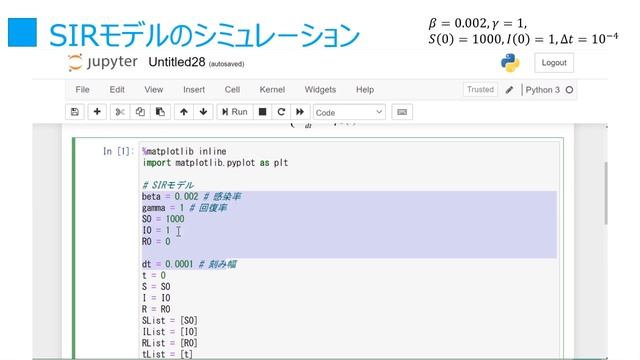Click the autosaved status text
640x360 pixels.
click(x=227, y=64)
